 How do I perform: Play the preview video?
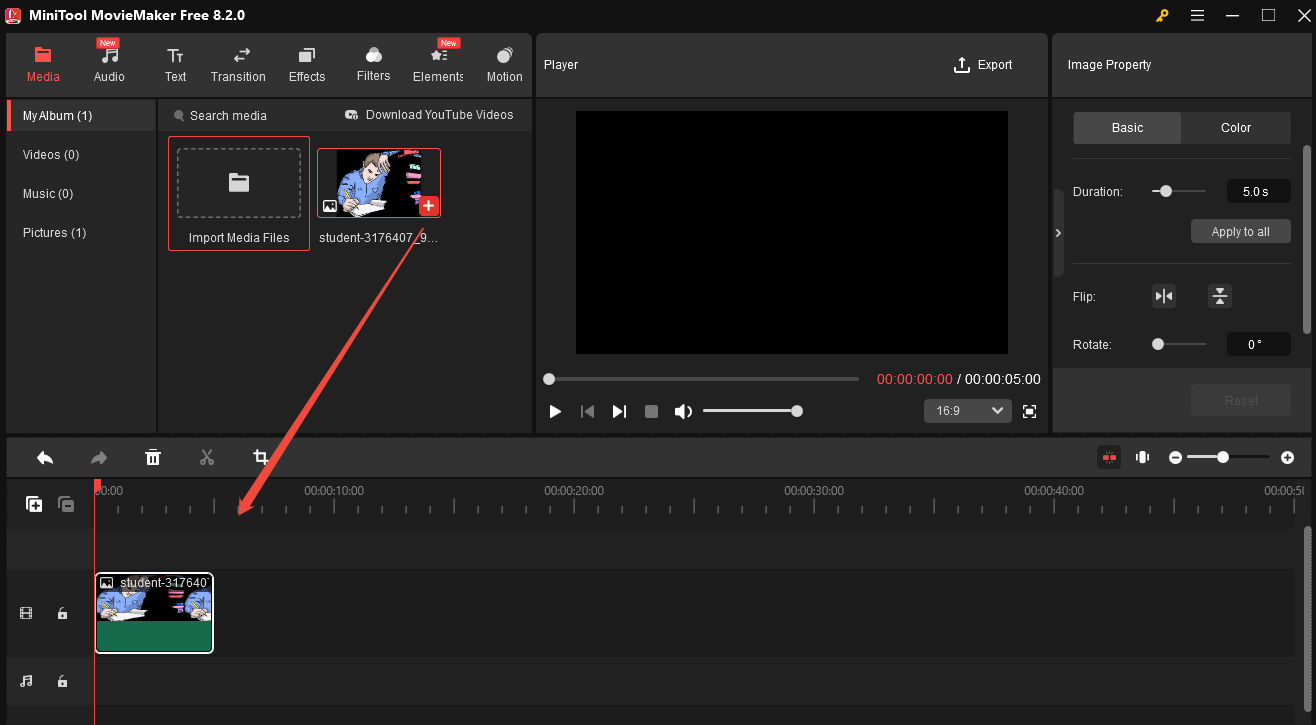click(555, 411)
